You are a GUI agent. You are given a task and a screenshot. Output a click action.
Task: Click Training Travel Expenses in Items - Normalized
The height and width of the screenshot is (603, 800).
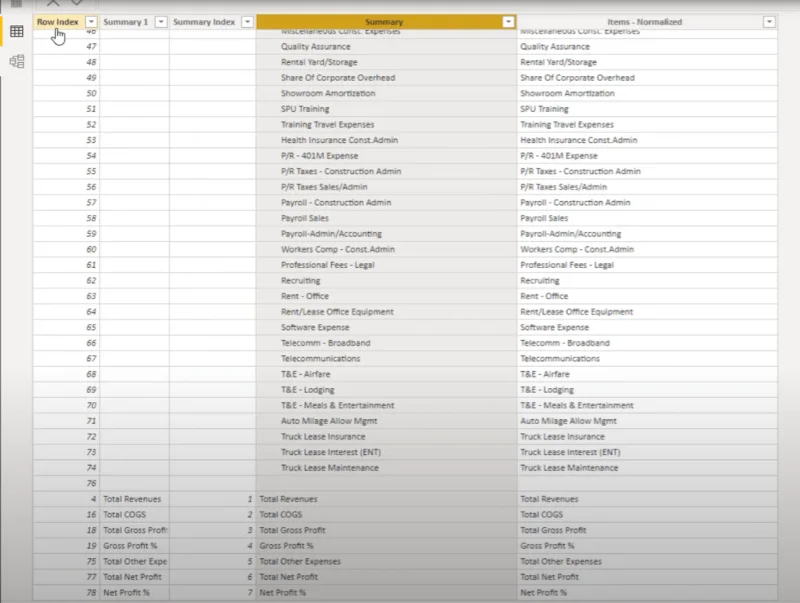point(566,124)
